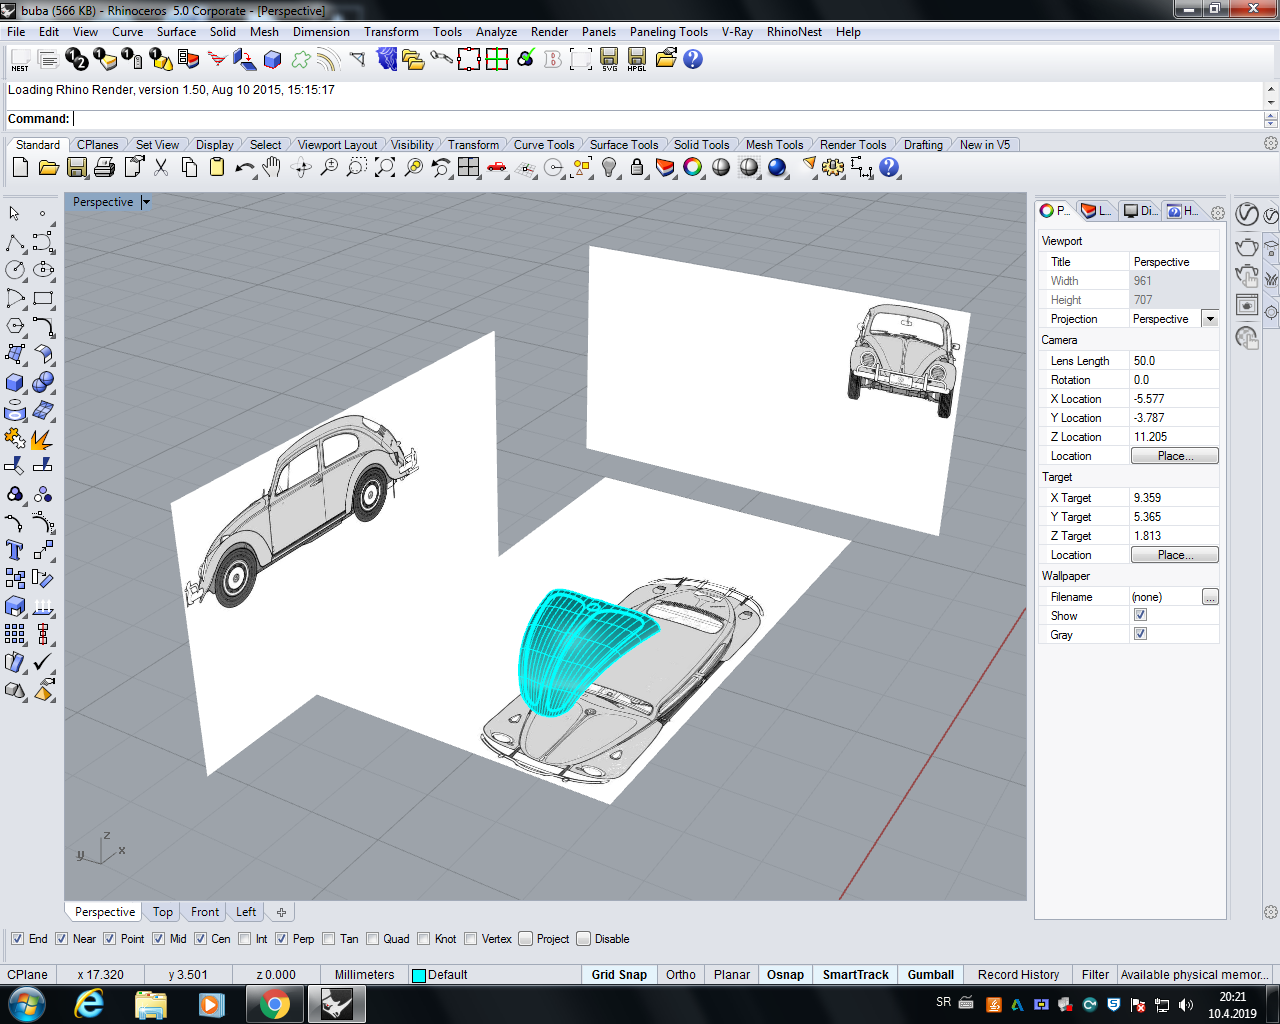Switch to the Mesh Tools toolbar tab
Viewport: 1280px width, 1024px height.
[774, 145]
